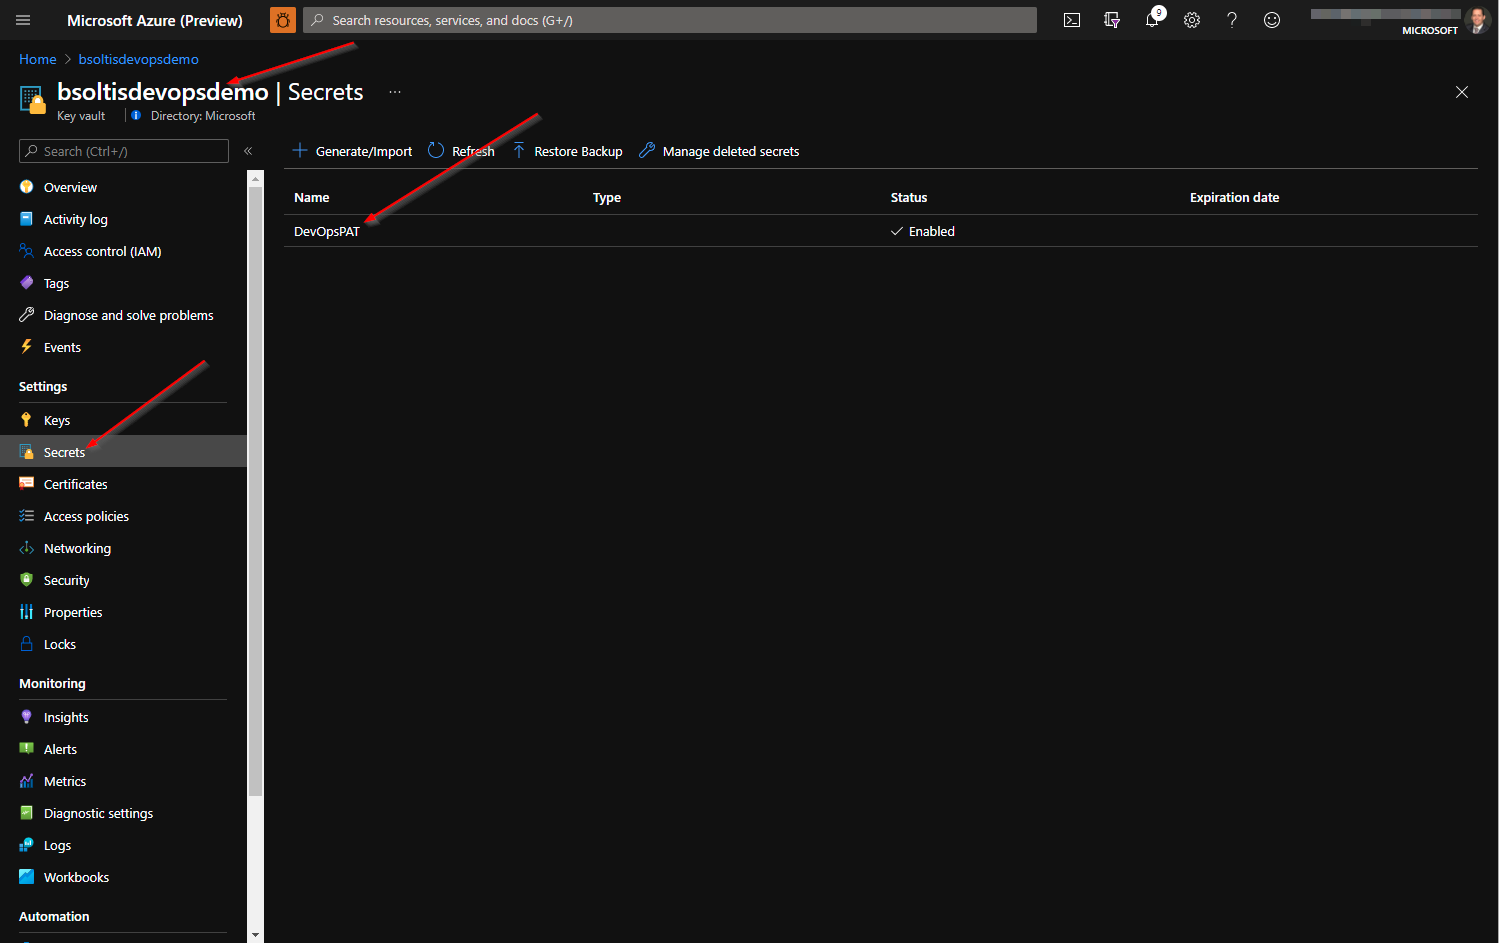
Task: Click Generate/Import button
Action: coord(352,151)
